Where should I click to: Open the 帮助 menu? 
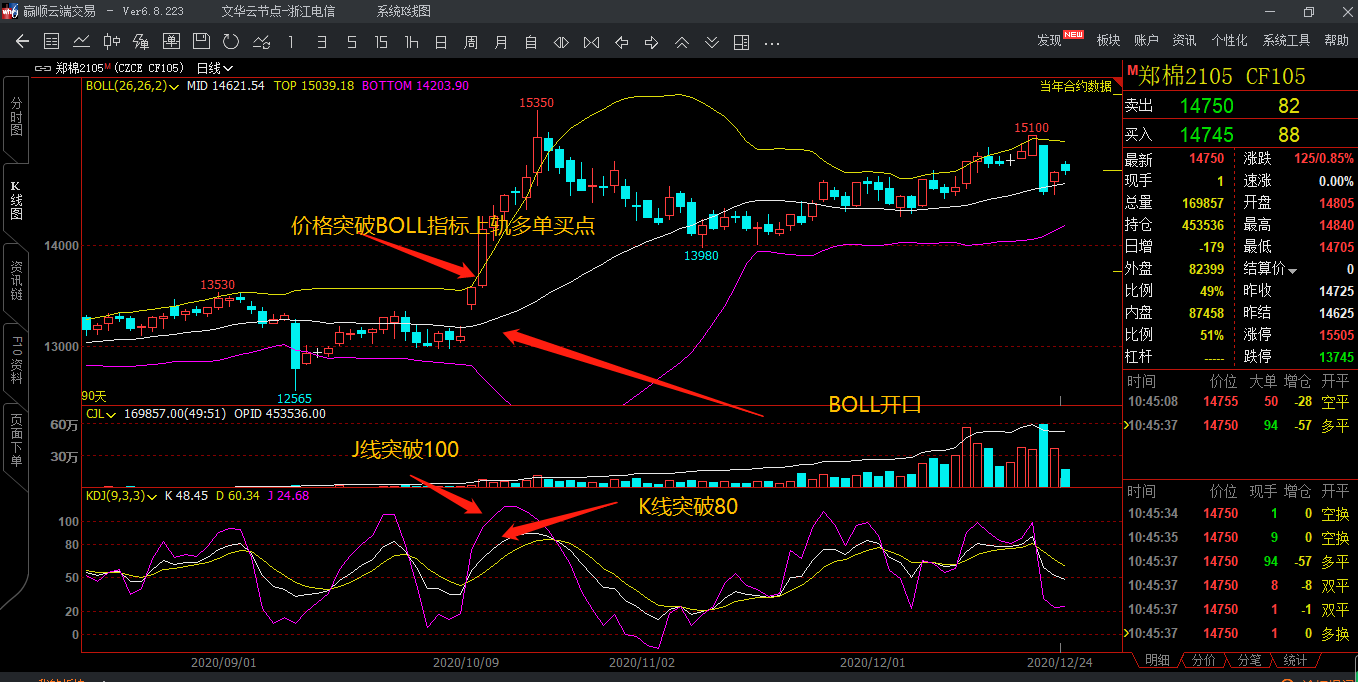pos(1336,40)
